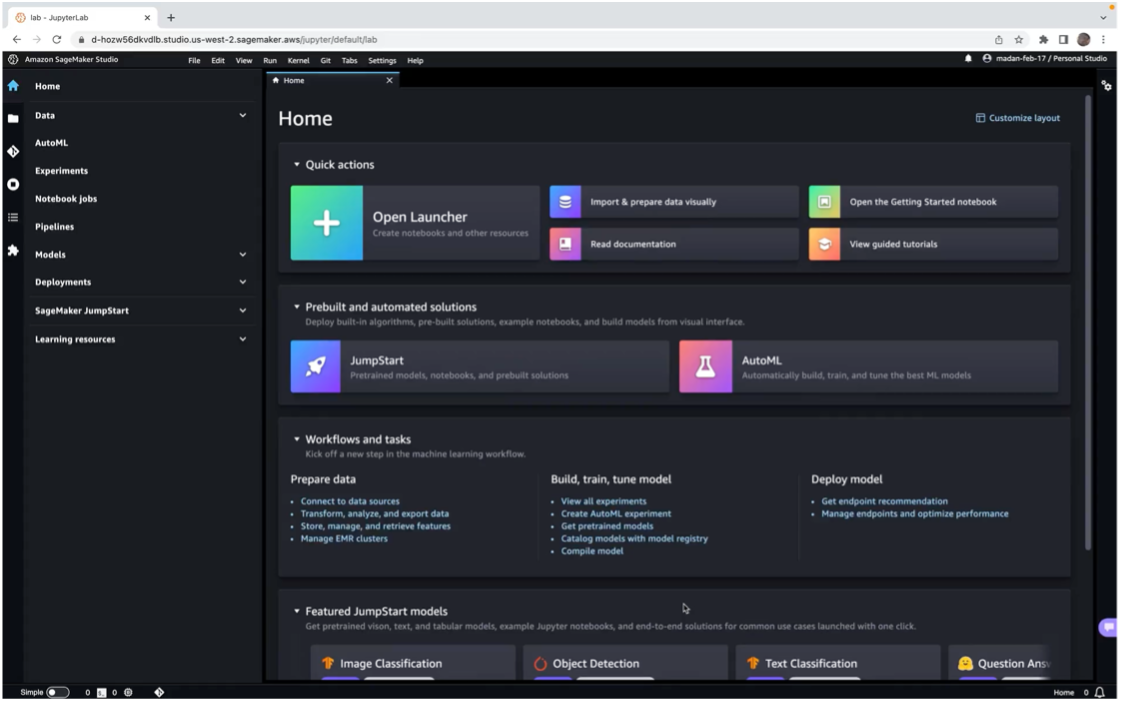Open the extensions puzzle icon in sidebar

[13, 250]
